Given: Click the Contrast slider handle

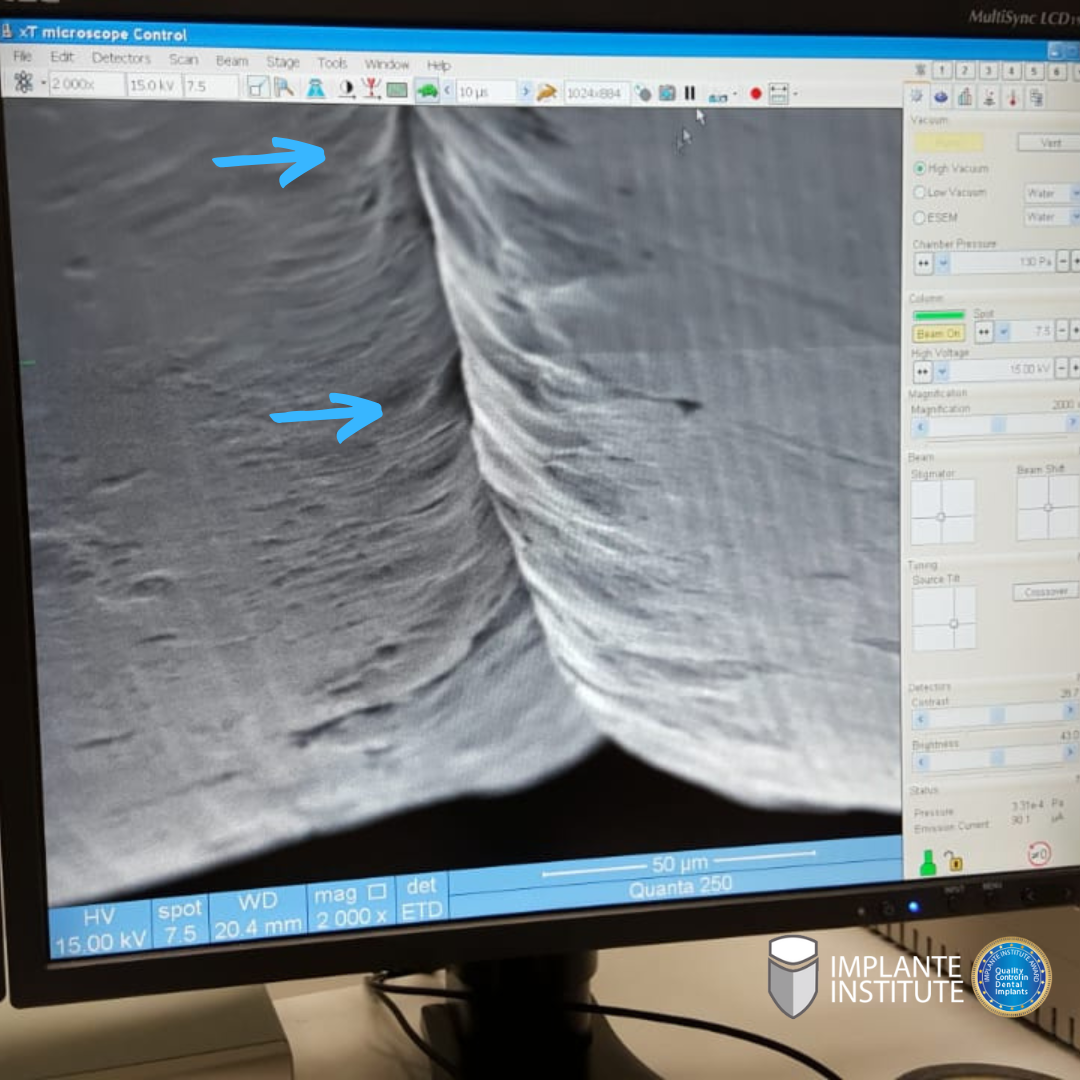Looking at the screenshot, I should tap(995, 715).
